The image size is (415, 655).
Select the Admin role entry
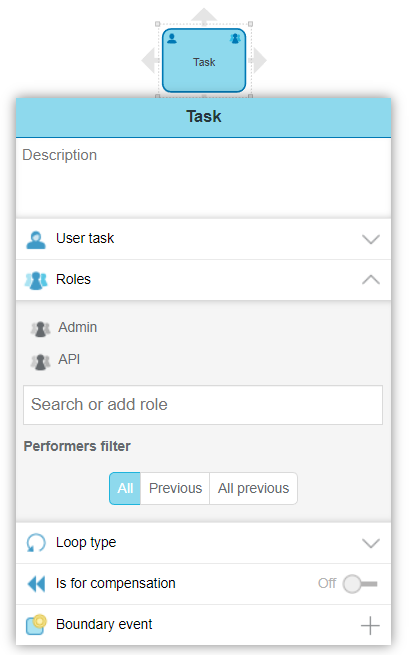pyautogui.click(x=77, y=327)
